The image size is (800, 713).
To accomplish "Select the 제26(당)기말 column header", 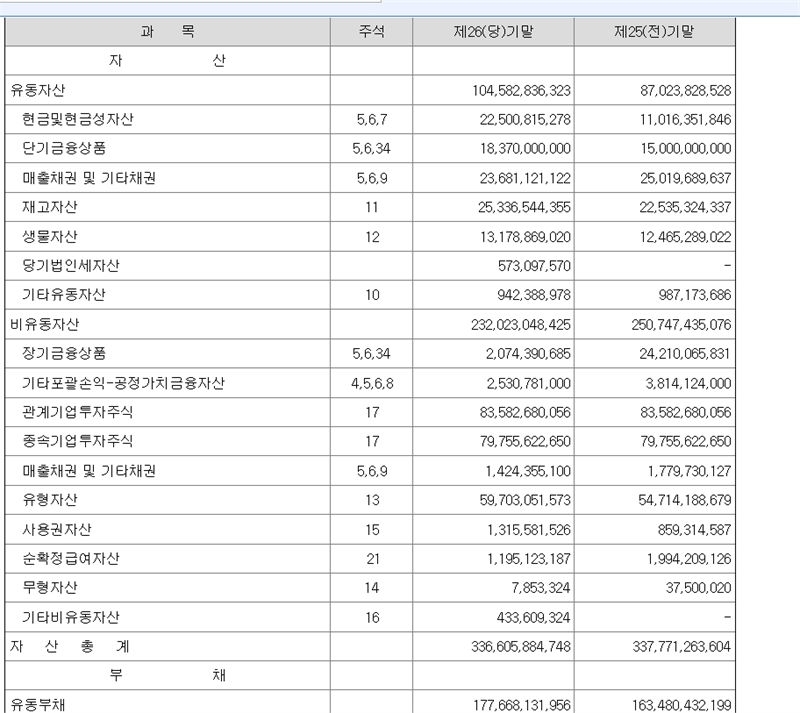I will (x=493, y=32).
